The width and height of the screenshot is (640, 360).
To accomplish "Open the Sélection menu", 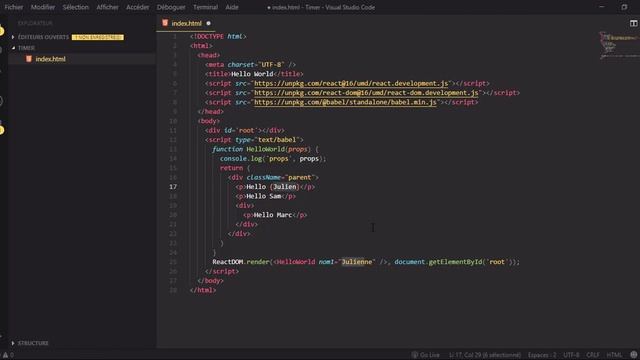I will (x=76, y=7).
